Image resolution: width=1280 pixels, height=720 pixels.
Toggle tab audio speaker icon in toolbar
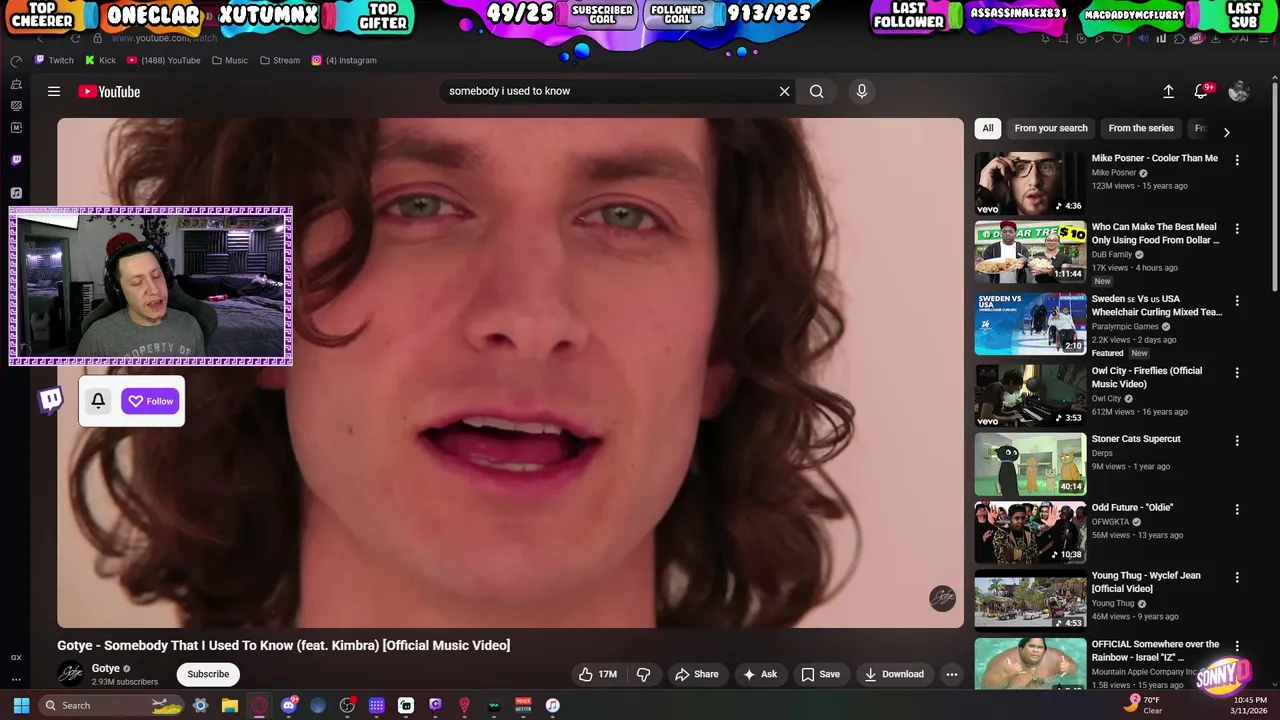[x=1143, y=38]
